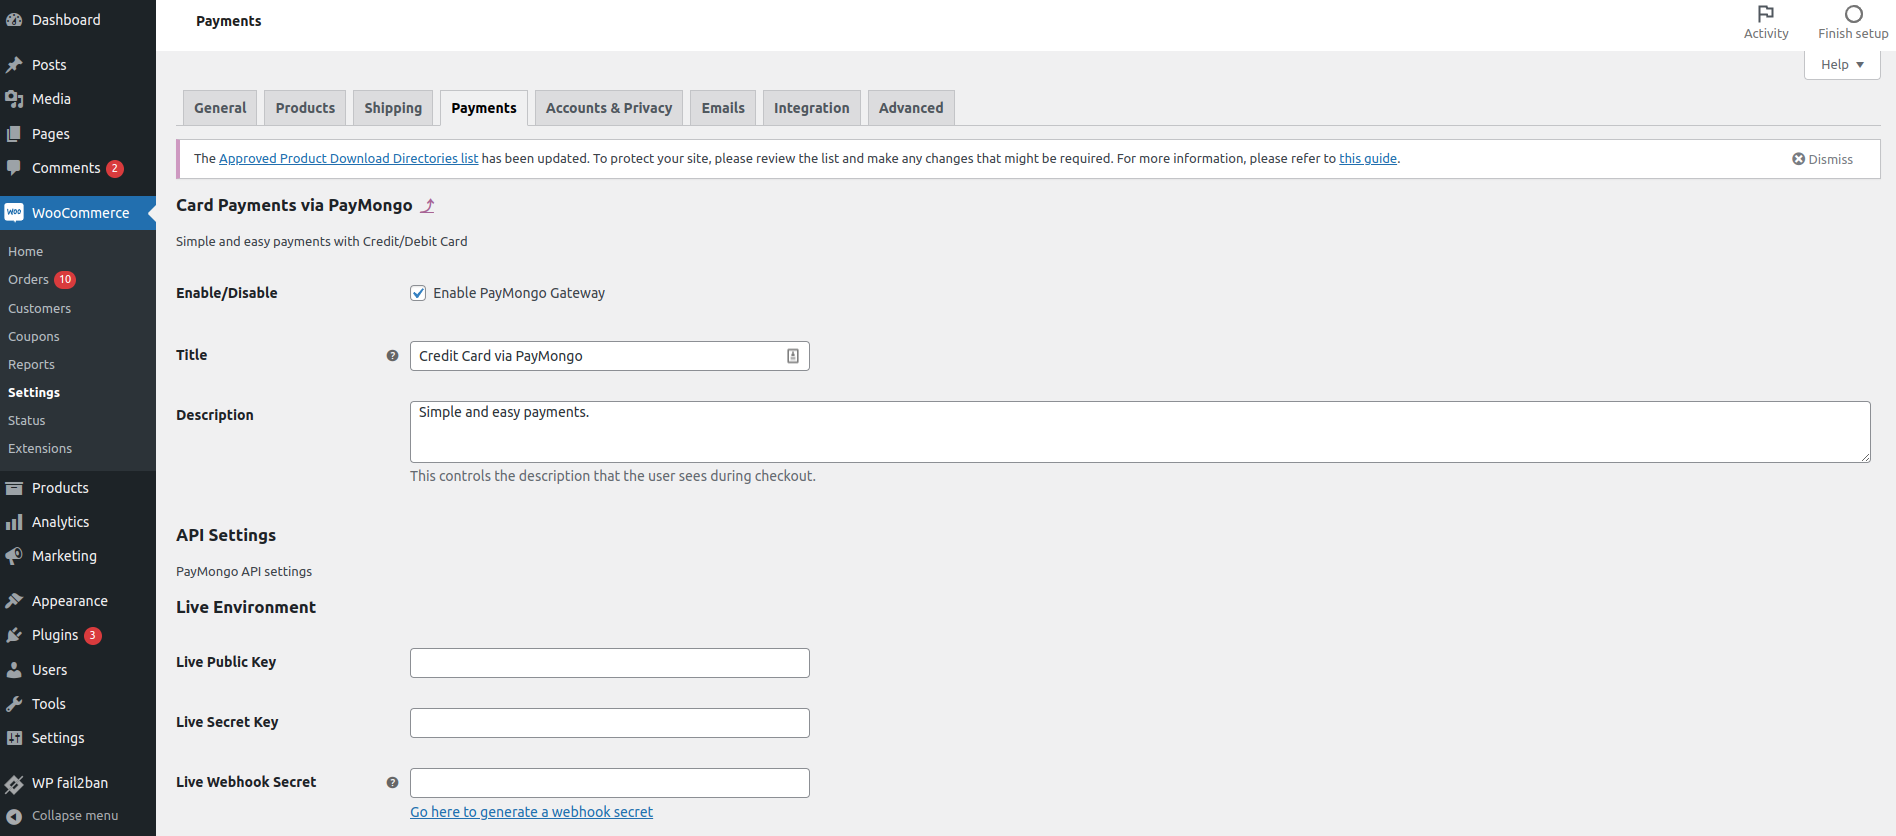Viewport: 1896px width, 836px height.
Task: Click the Analytics bar chart icon
Action: [15, 522]
